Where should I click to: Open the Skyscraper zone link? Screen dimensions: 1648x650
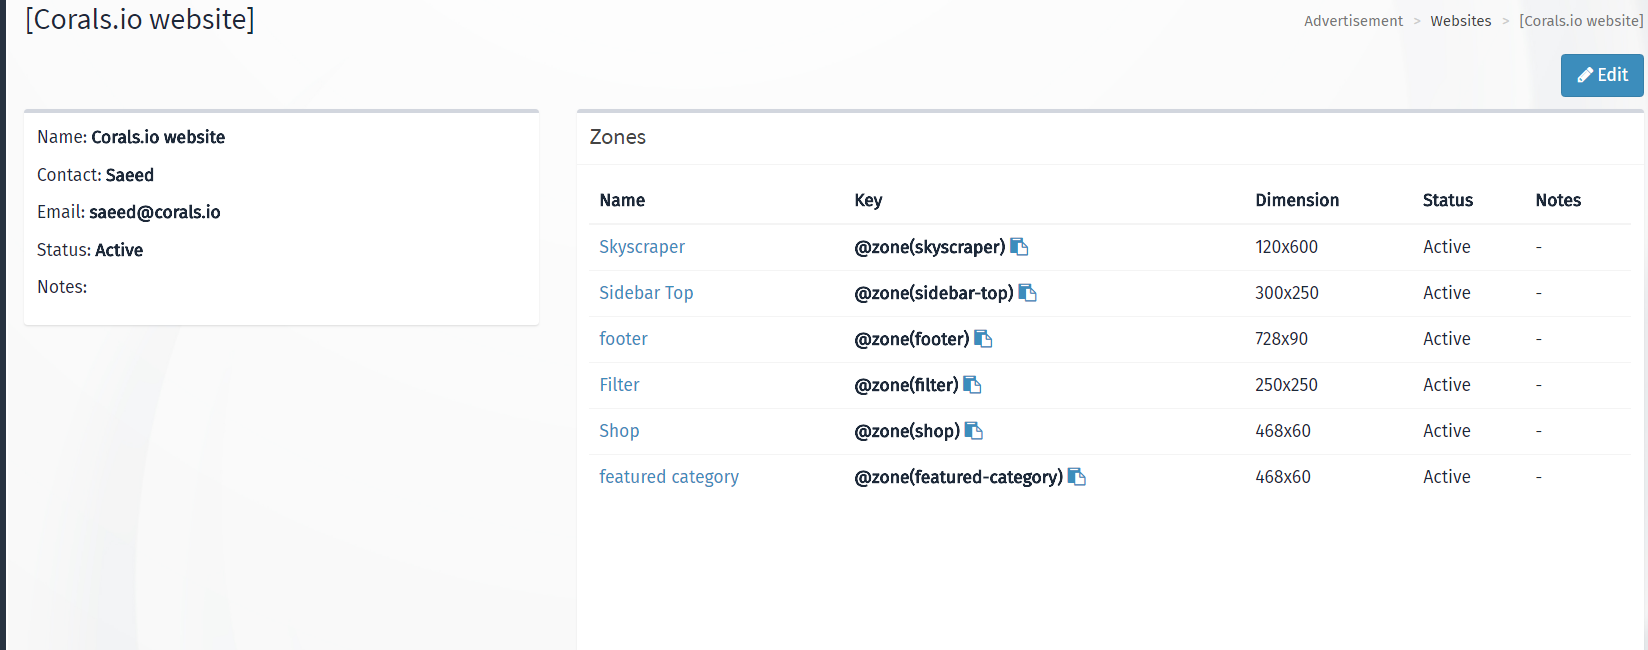(642, 247)
